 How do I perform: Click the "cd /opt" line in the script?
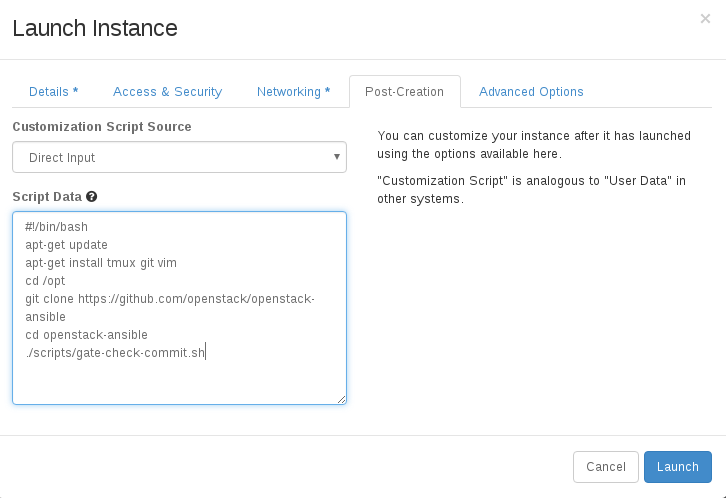click(46, 281)
